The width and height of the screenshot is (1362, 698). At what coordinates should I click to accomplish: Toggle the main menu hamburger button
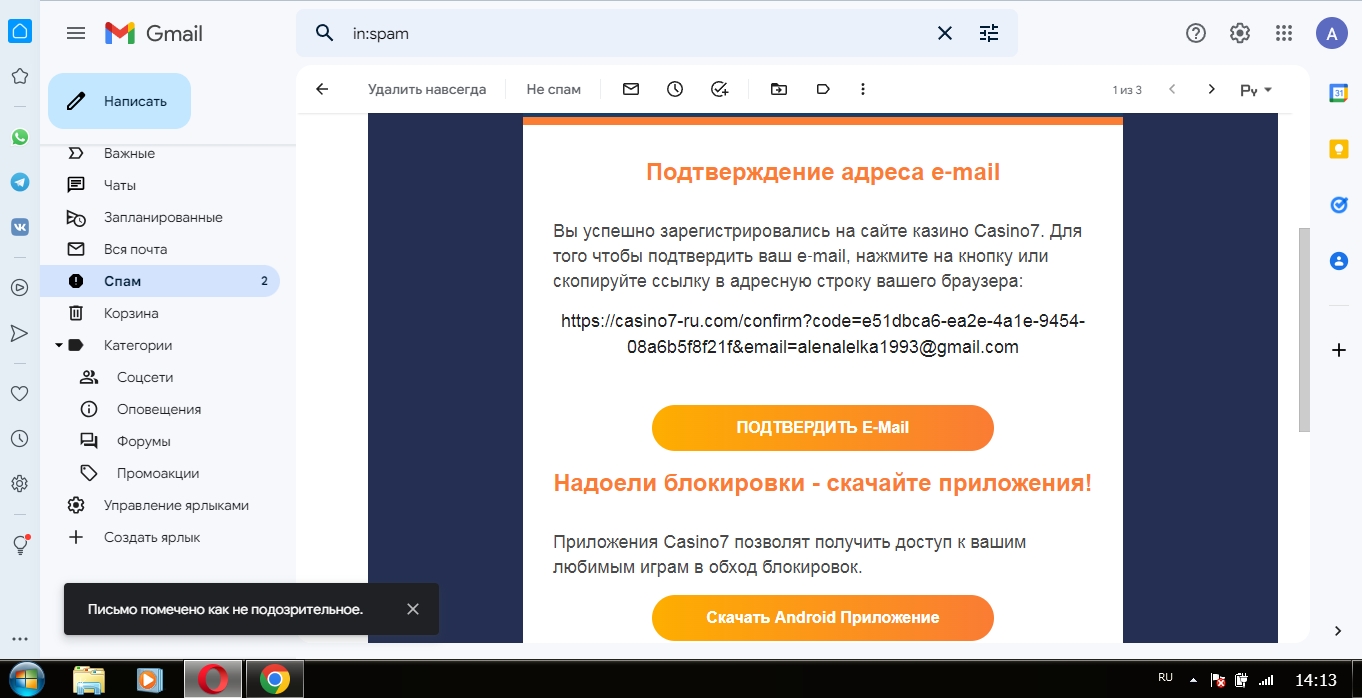click(x=76, y=33)
